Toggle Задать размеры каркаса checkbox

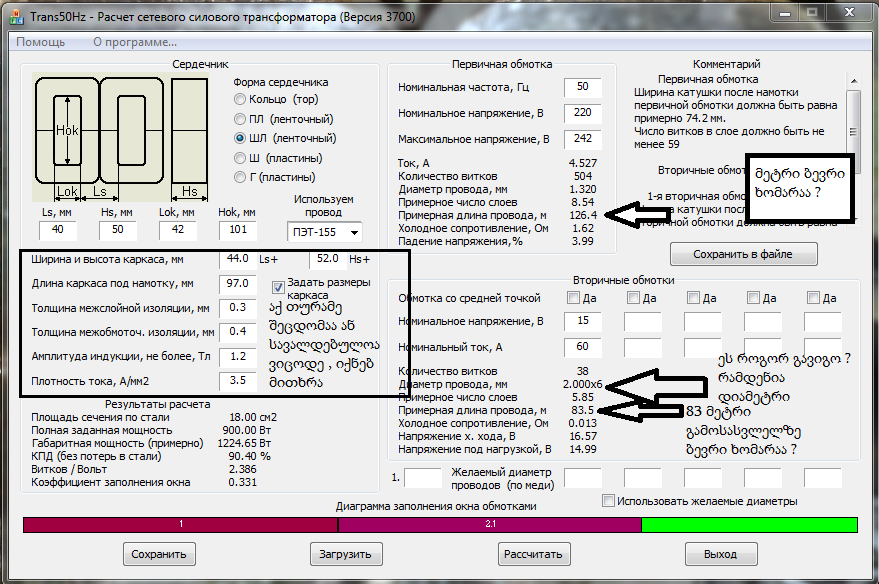point(278,288)
